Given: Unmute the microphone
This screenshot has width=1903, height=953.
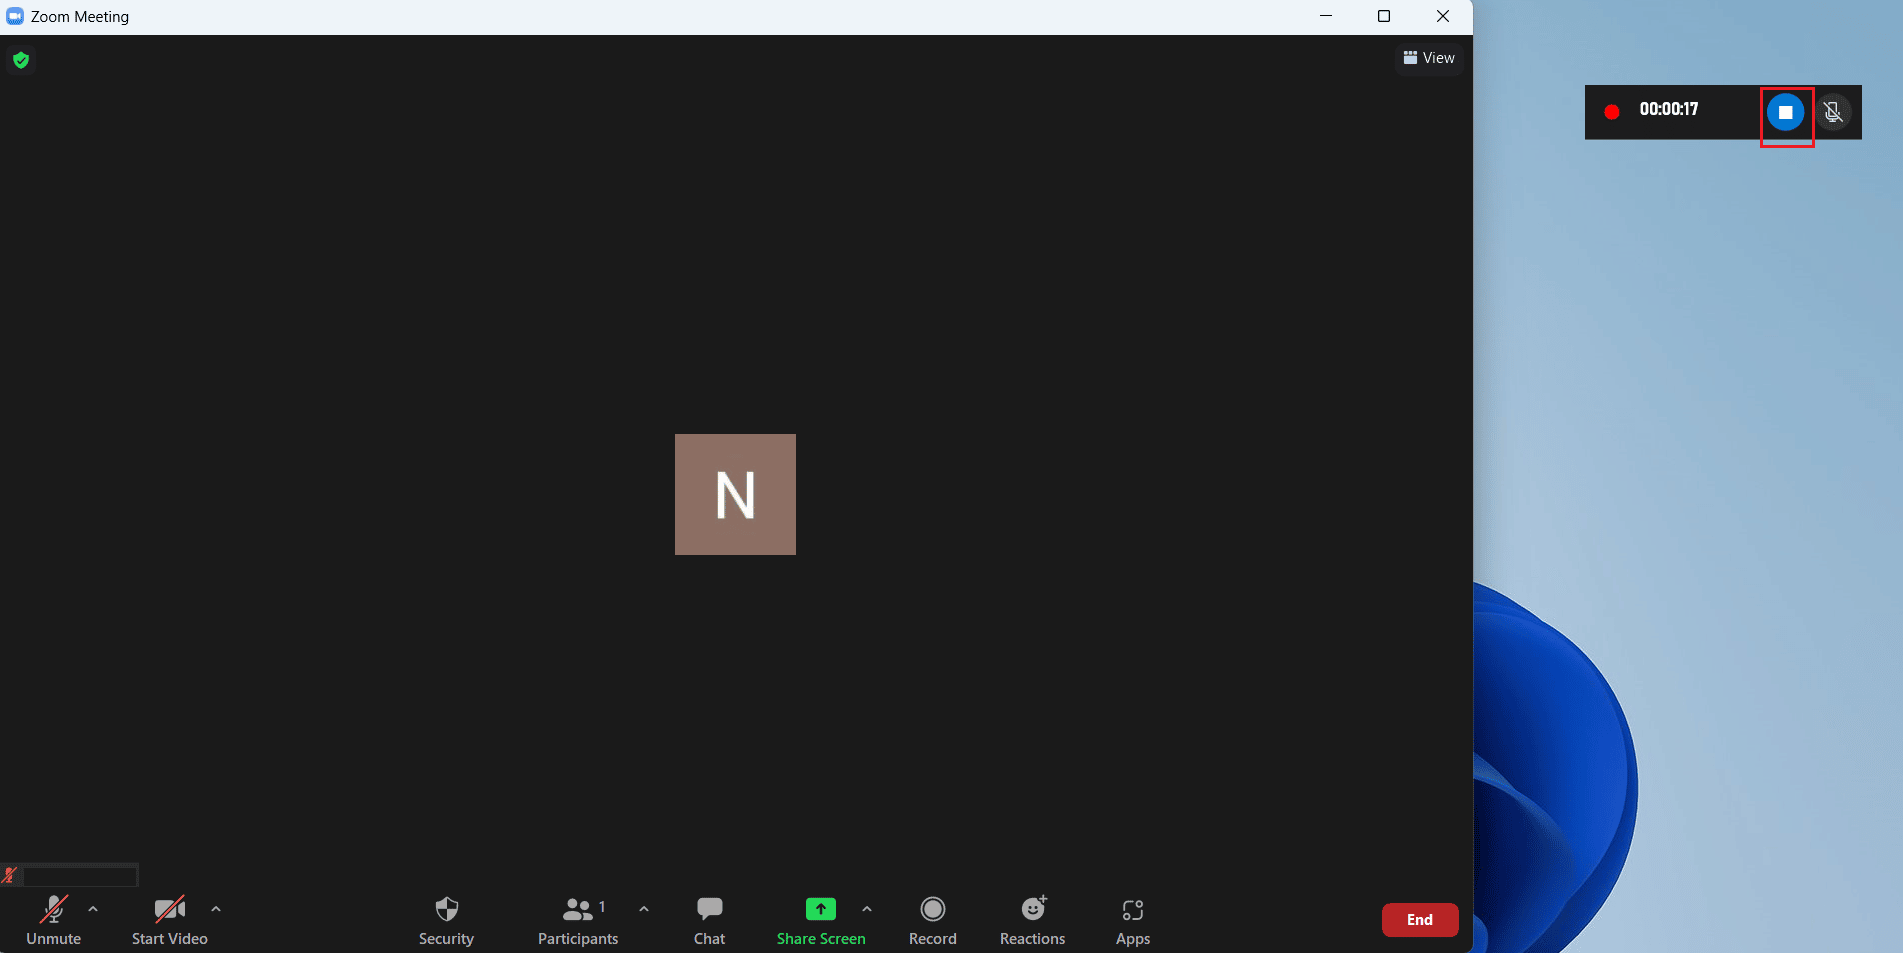Looking at the screenshot, I should (53, 918).
